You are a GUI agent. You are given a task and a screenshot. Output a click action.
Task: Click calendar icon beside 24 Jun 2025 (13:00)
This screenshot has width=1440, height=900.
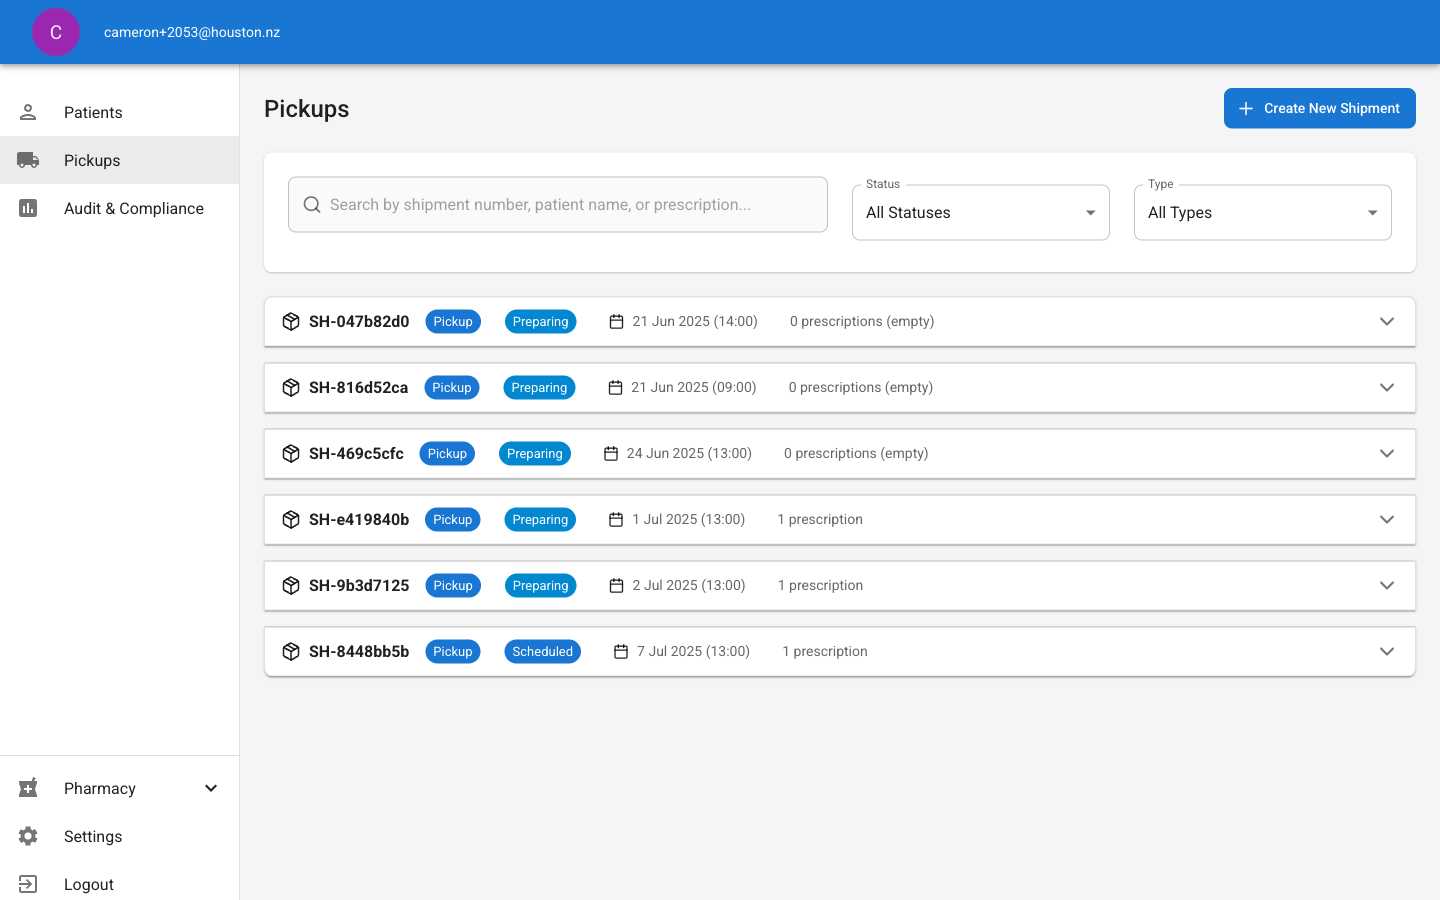[x=611, y=453]
